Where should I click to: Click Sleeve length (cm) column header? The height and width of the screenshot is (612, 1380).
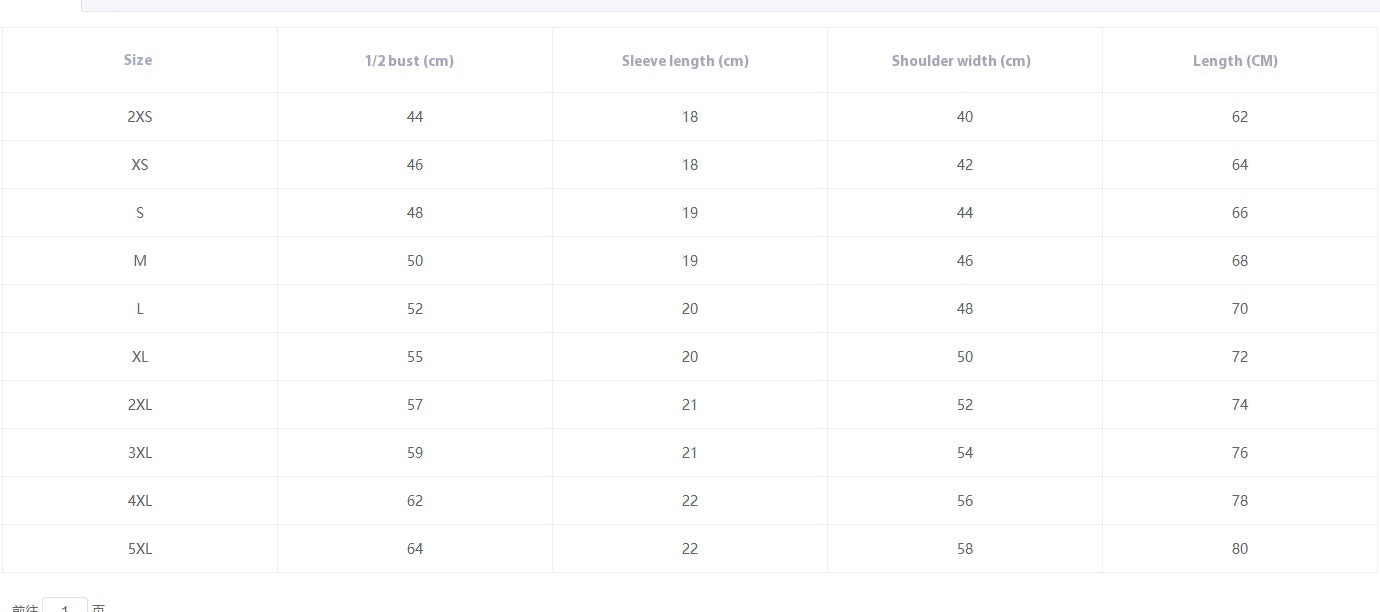[685, 61]
